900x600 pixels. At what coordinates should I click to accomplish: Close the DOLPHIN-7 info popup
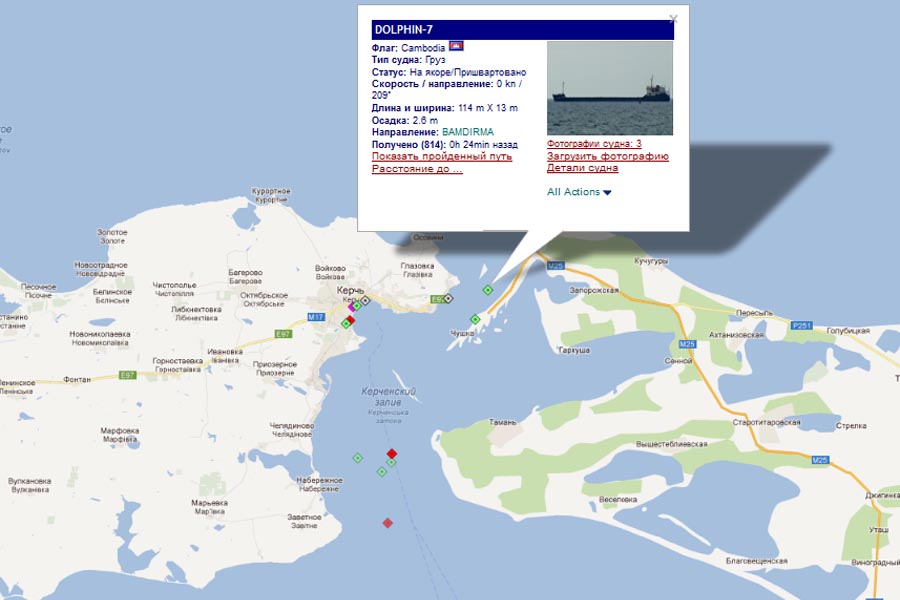pyautogui.click(x=673, y=18)
